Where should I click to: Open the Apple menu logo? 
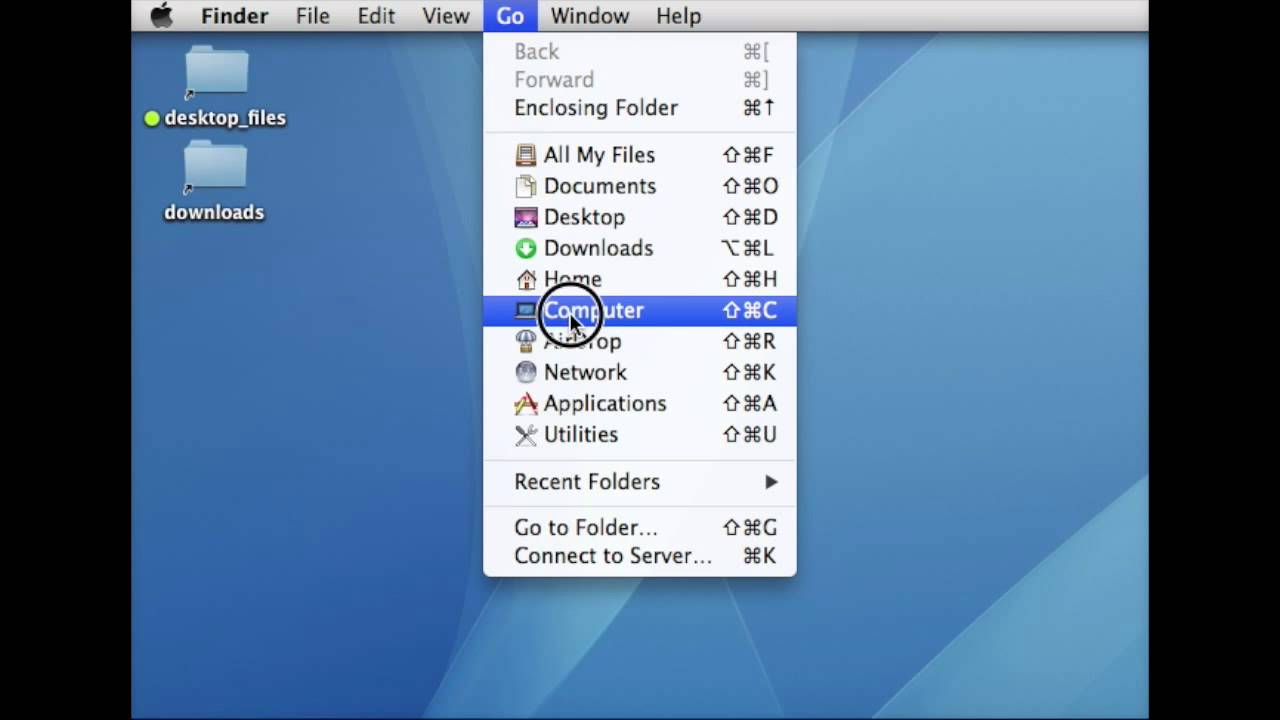coord(161,15)
